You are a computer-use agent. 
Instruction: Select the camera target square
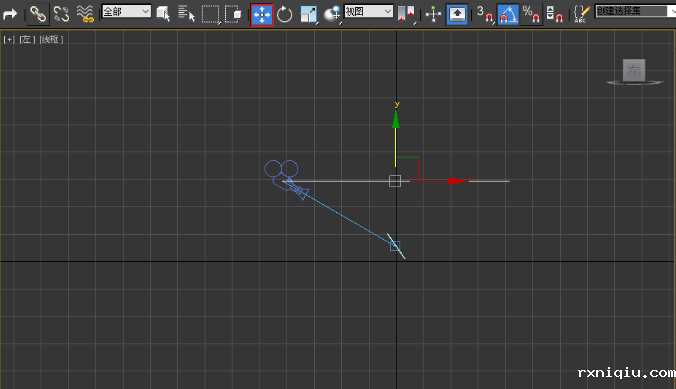tap(395, 246)
